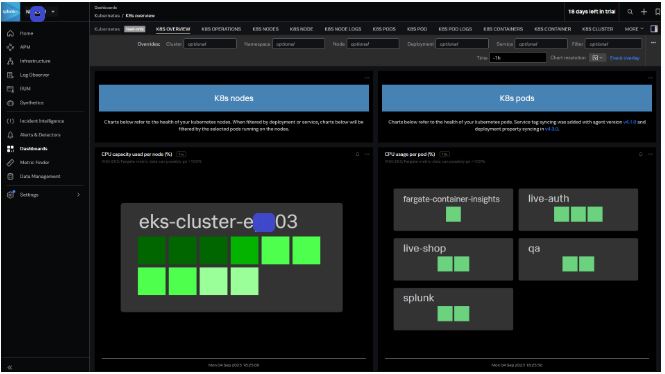Click the Filter override field
Screen dimensions: 665x374
tap(613, 44)
